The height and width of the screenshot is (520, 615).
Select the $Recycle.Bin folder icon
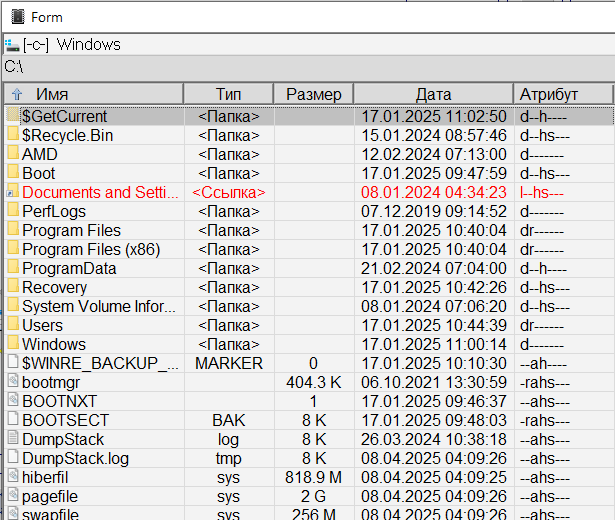click(x=12, y=136)
